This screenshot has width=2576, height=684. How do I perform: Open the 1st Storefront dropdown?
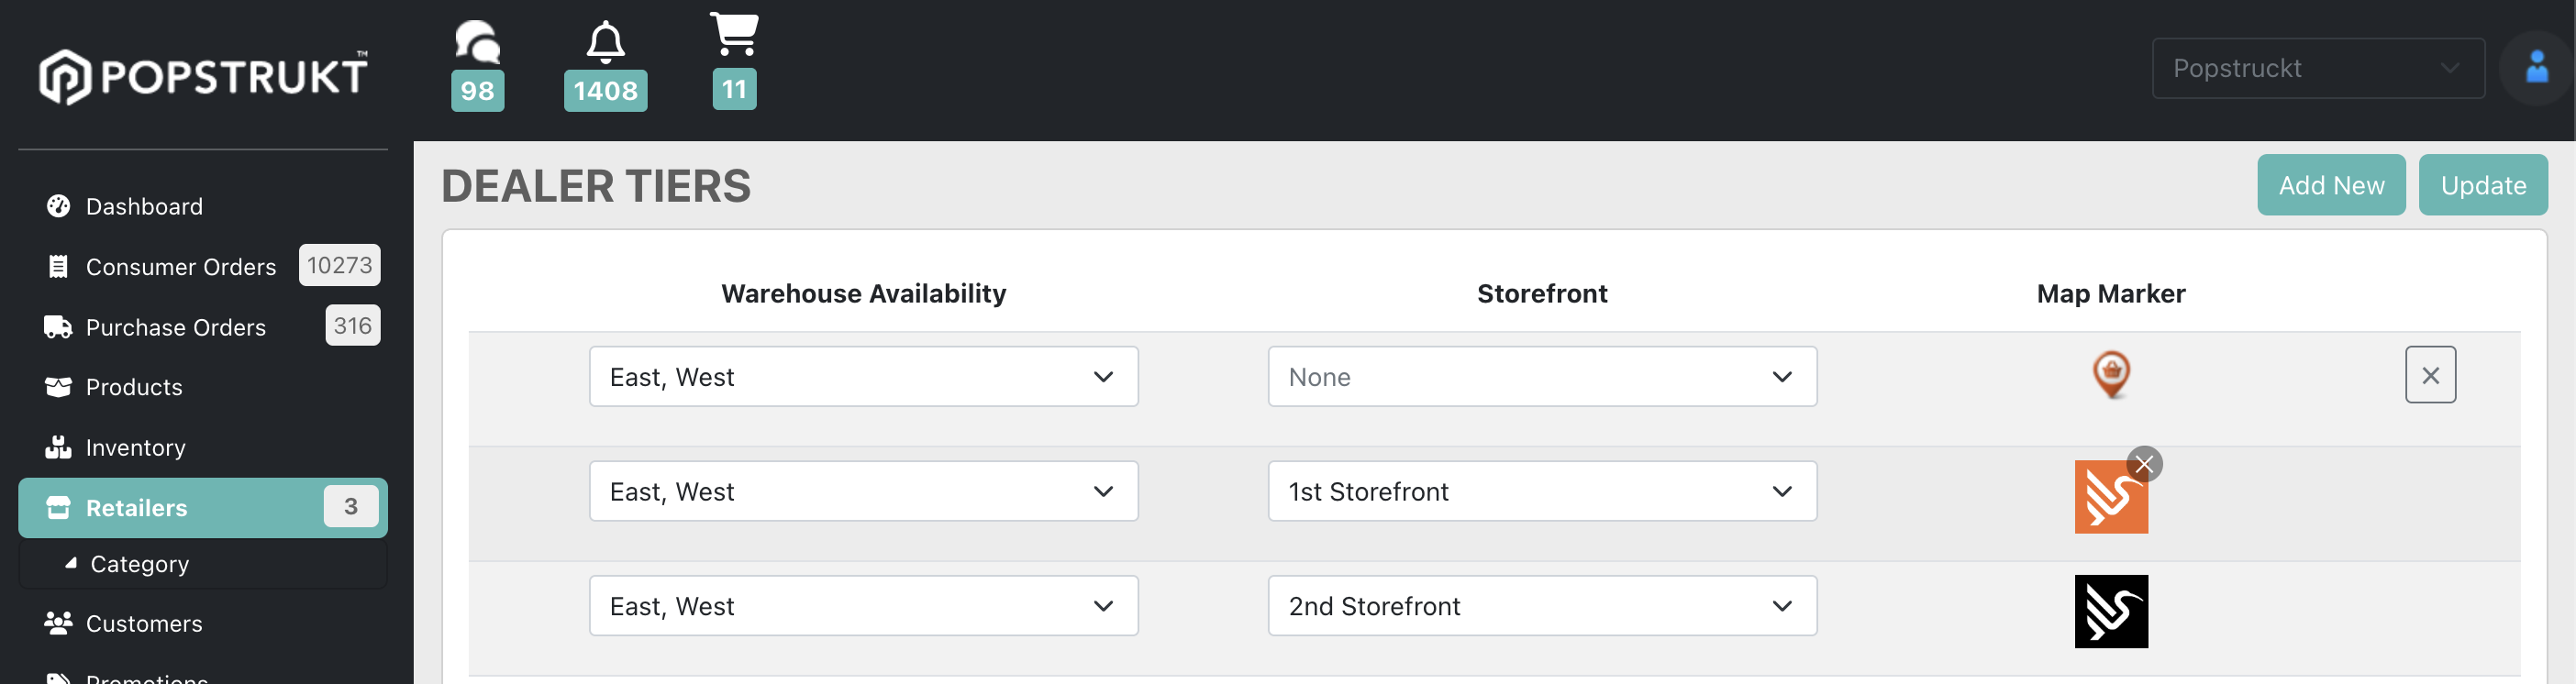tap(1542, 491)
